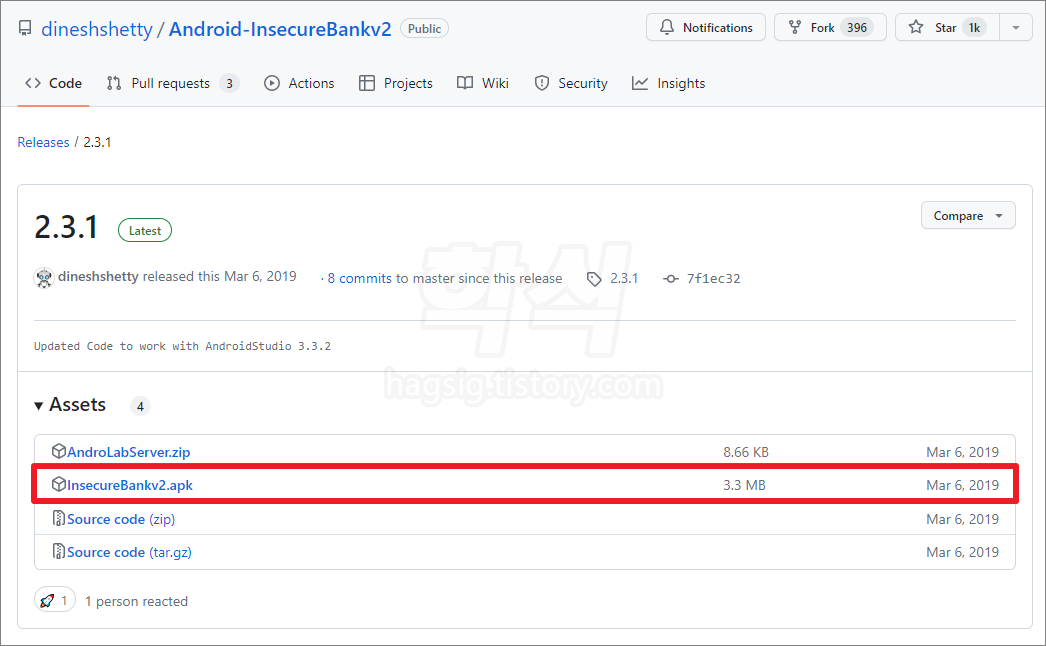The image size is (1046, 646).
Task: Click the Star count 1k badge
Action: click(975, 27)
